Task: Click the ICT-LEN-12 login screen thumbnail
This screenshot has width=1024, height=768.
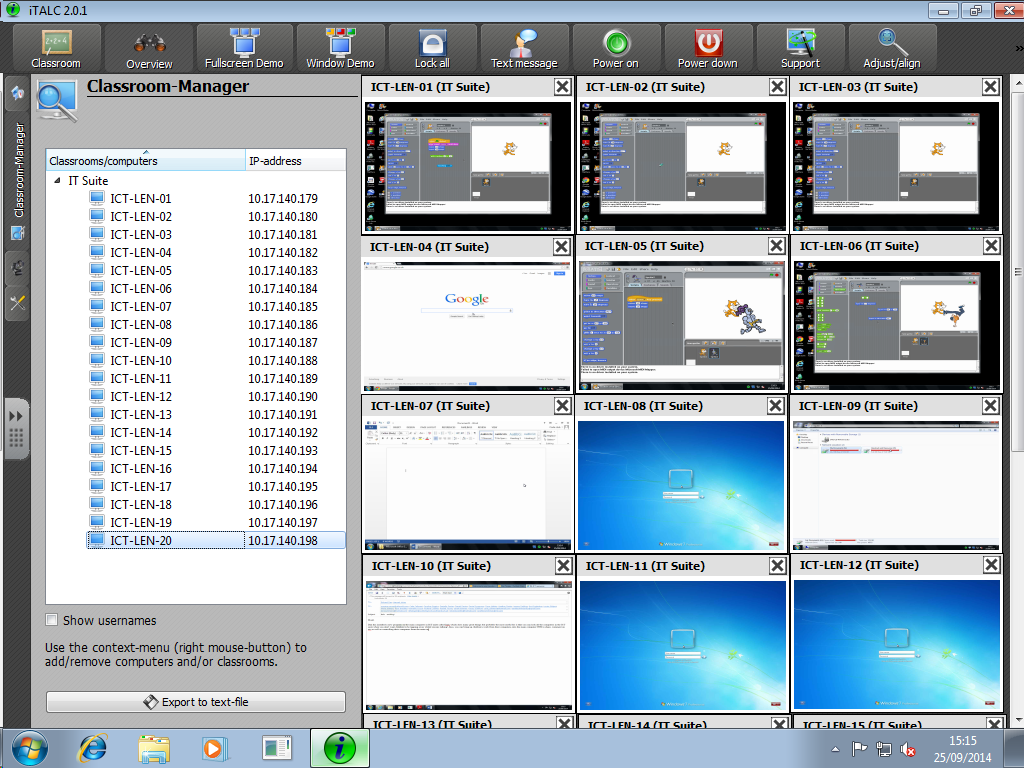Action: click(x=897, y=645)
